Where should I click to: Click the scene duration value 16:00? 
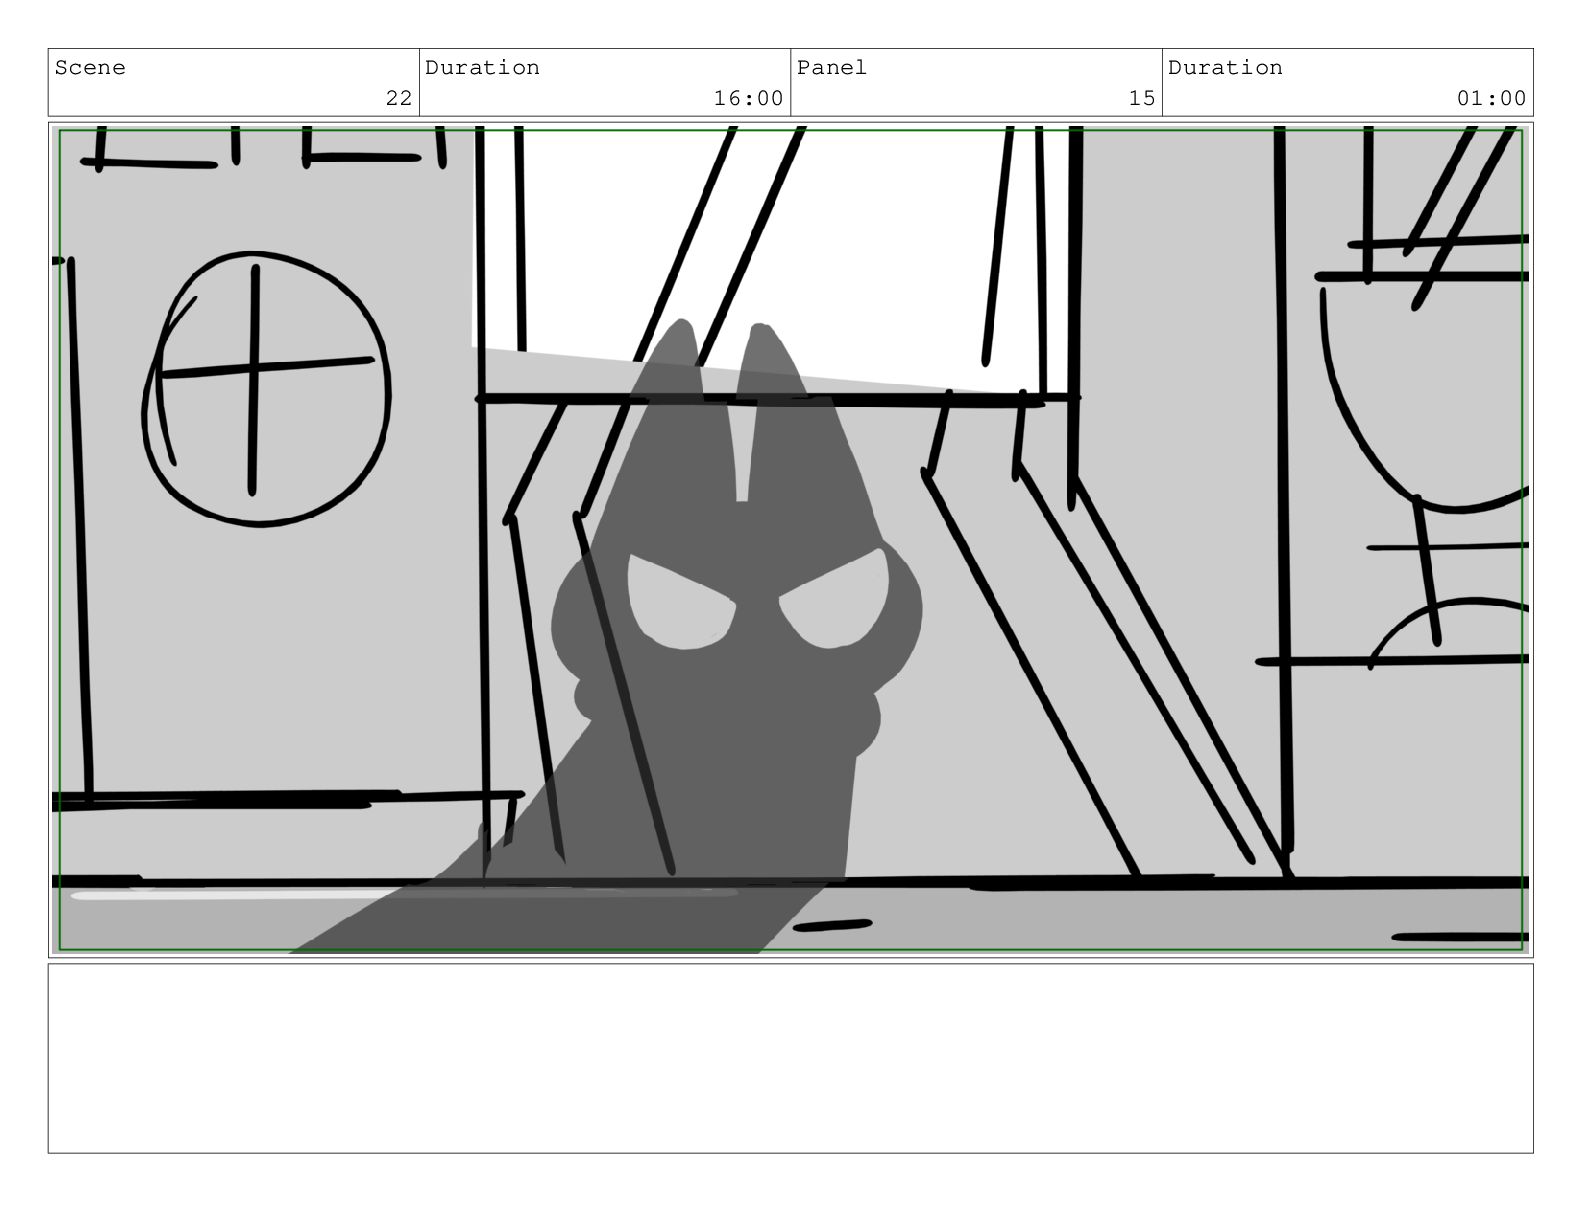pyautogui.click(x=748, y=98)
